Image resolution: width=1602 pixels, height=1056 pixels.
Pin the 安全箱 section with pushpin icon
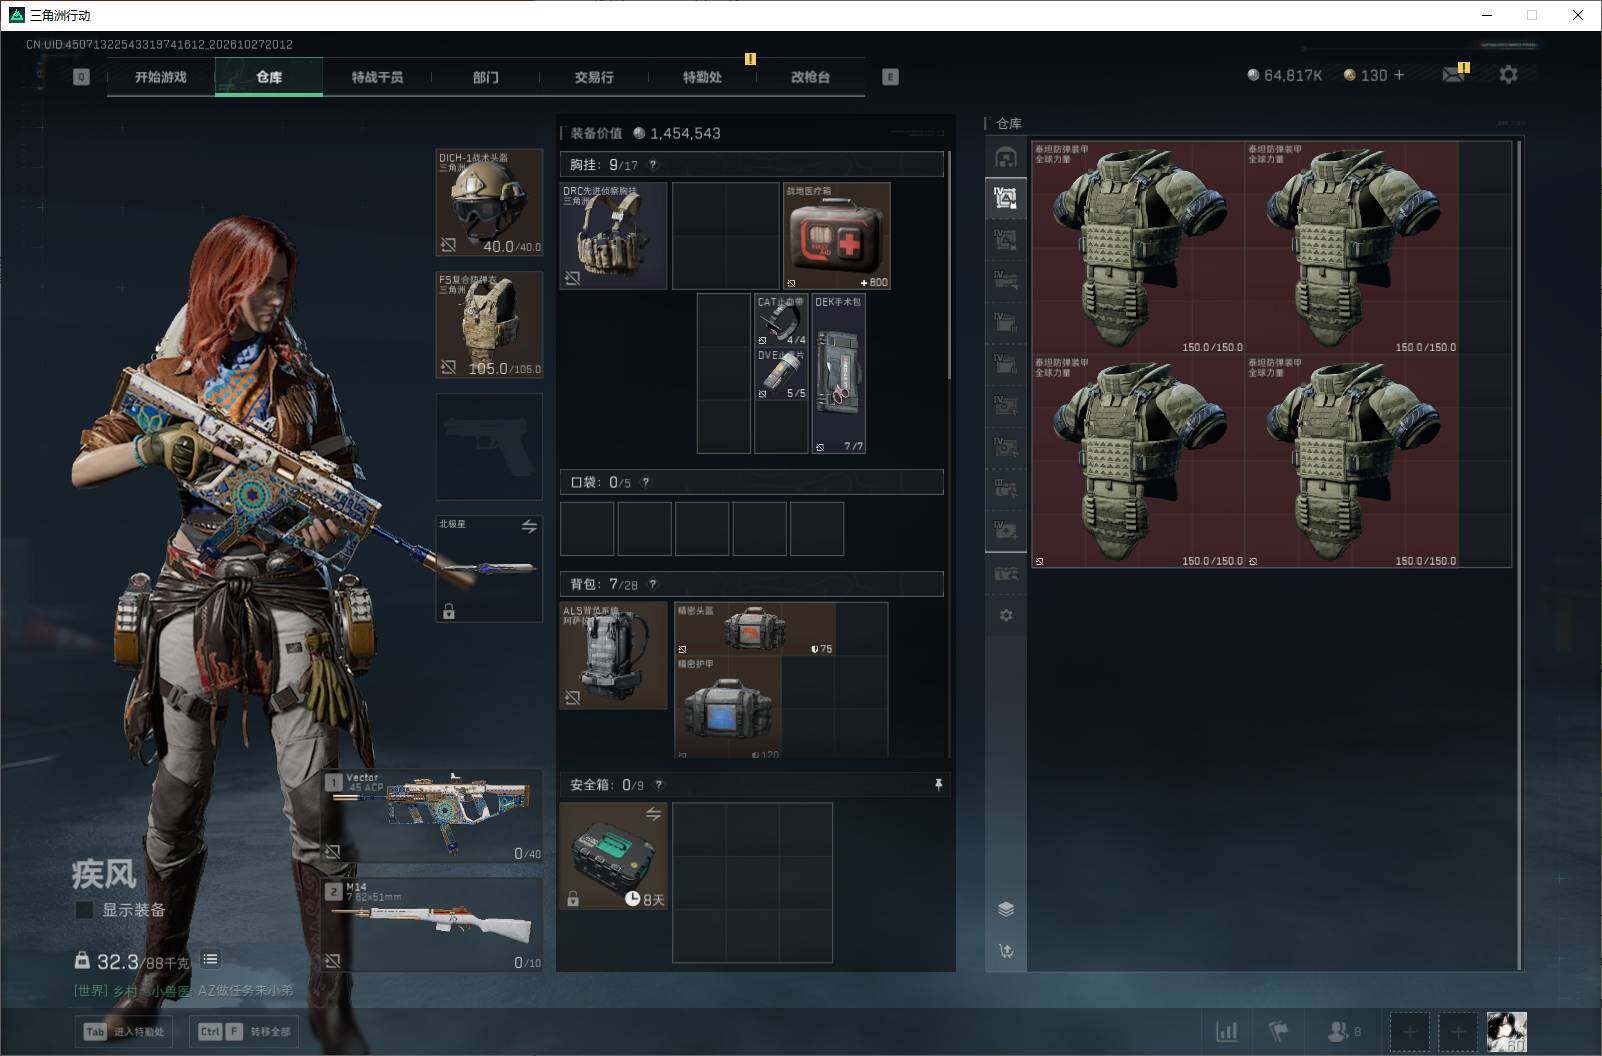(x=938, y=785)
